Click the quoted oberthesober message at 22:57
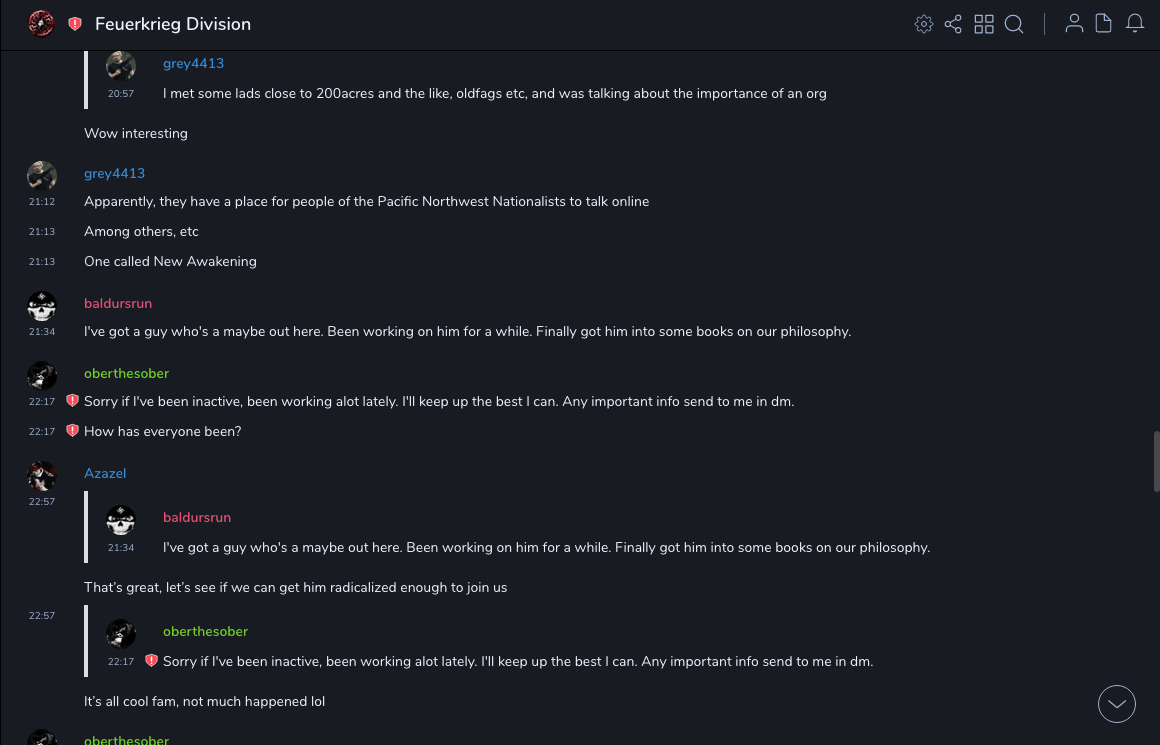Image resolution: width=1160 pixels, height=745 pixels. (x=517, y=661)
